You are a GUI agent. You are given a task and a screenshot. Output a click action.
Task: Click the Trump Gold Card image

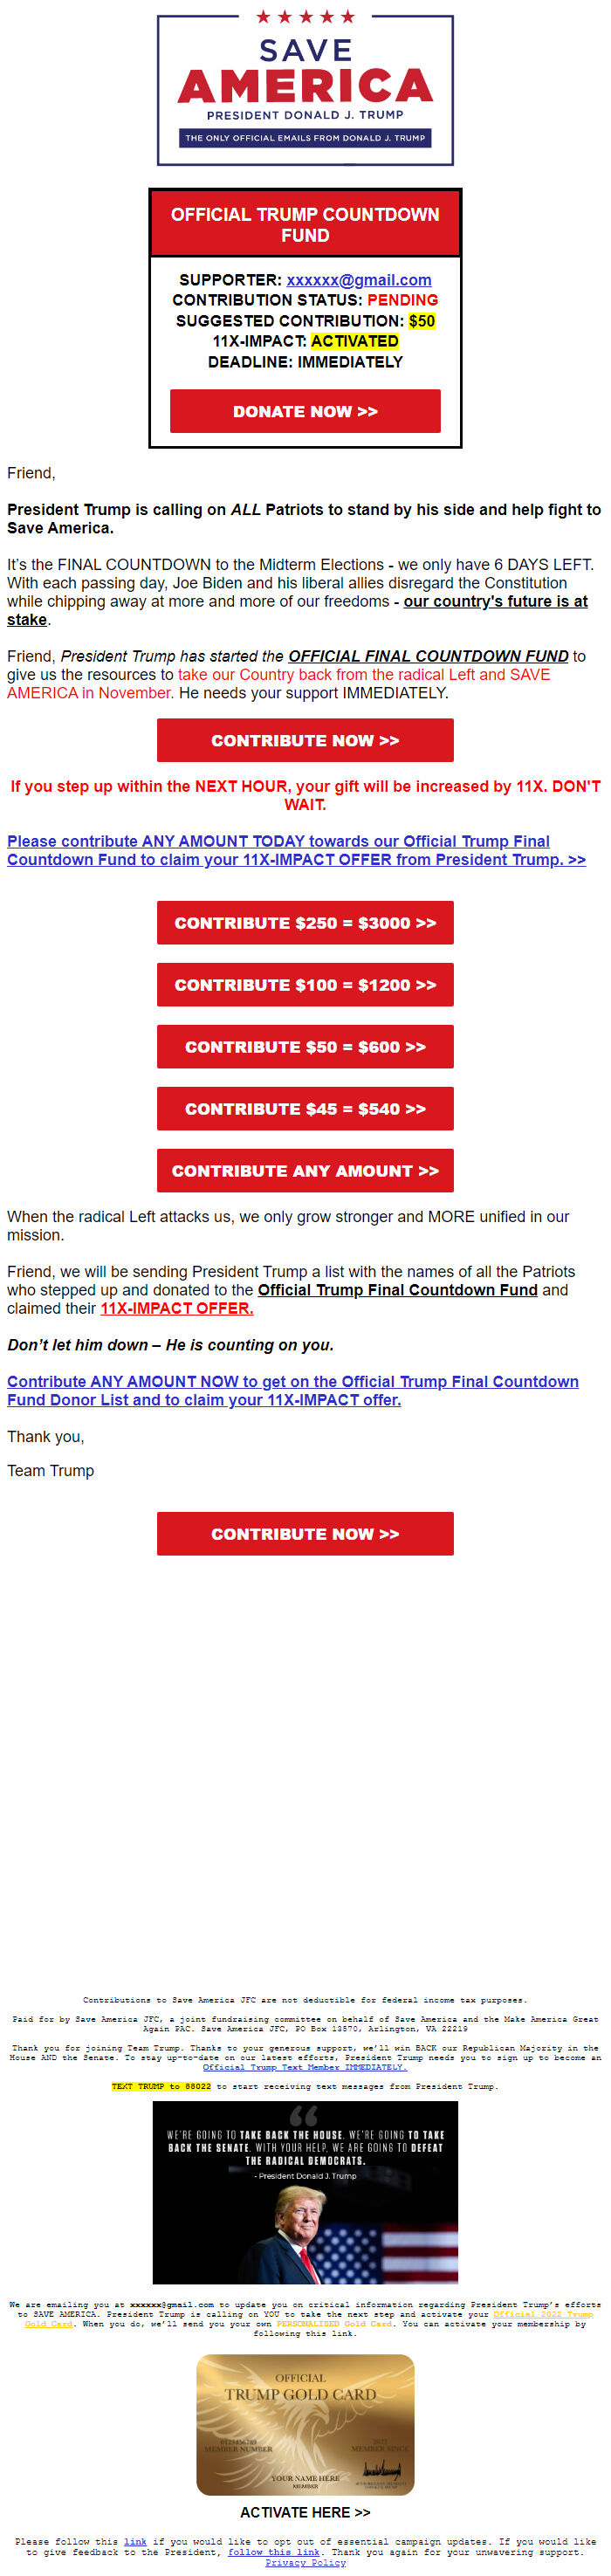click(x=305, y=2425)
